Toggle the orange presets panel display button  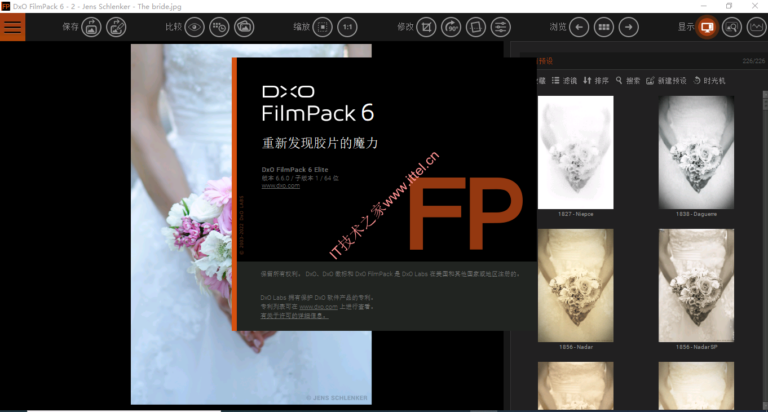pos(707,27)
